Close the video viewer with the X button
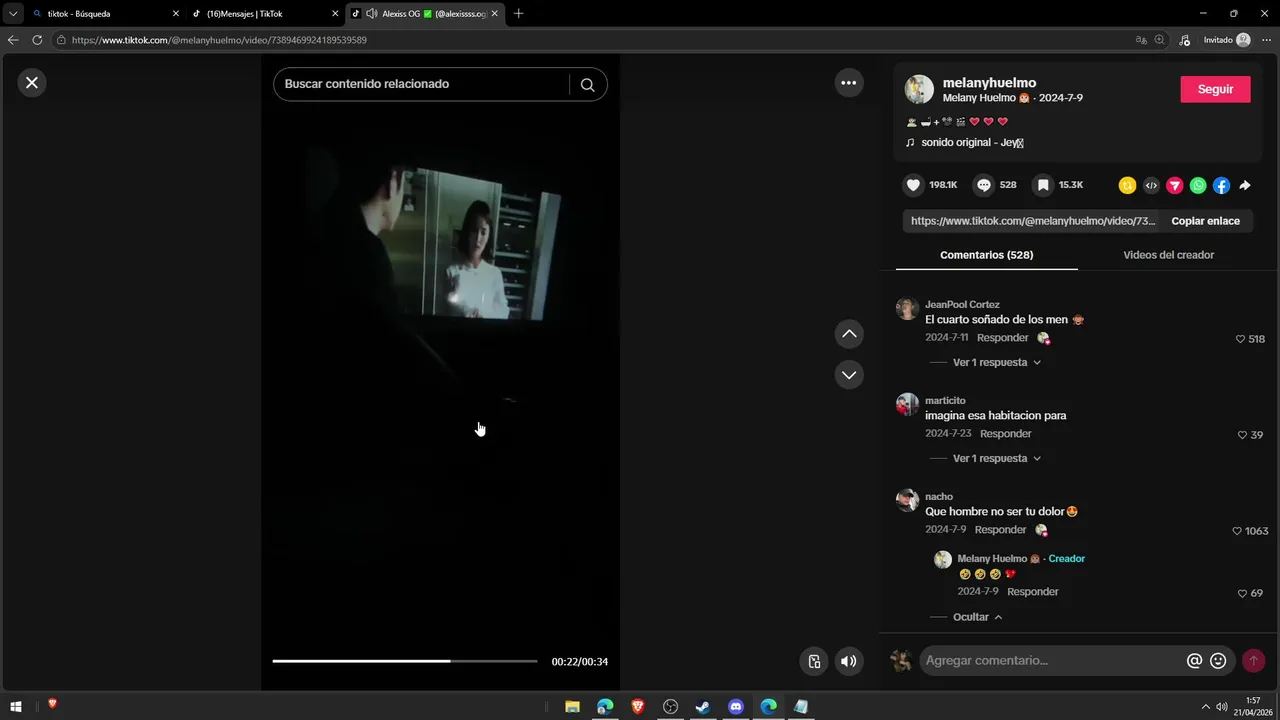 pyautogui.click(x=32, y=82)
